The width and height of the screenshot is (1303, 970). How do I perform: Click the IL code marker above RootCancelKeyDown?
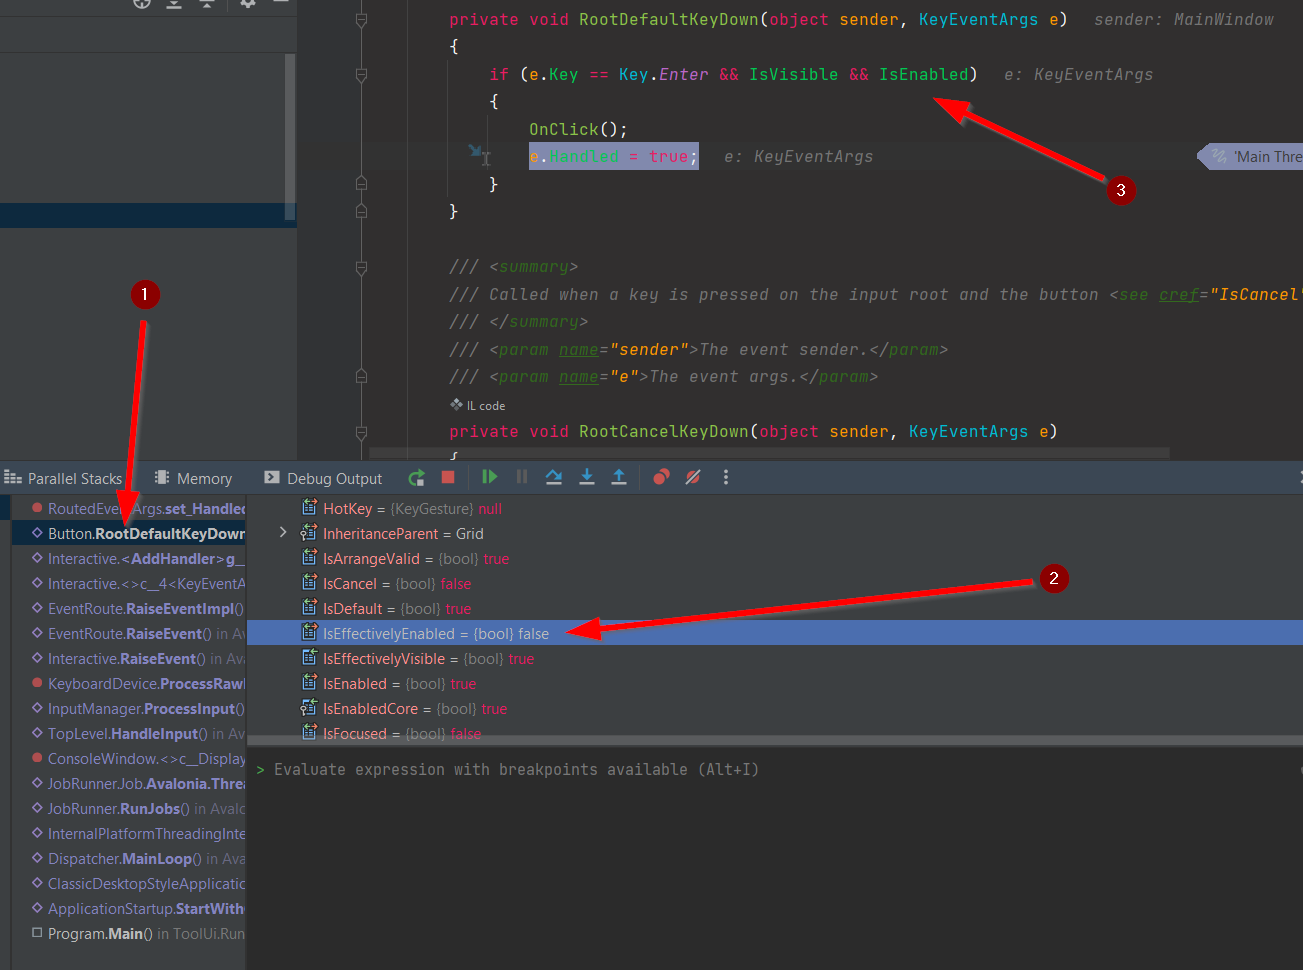coord(477,405)
